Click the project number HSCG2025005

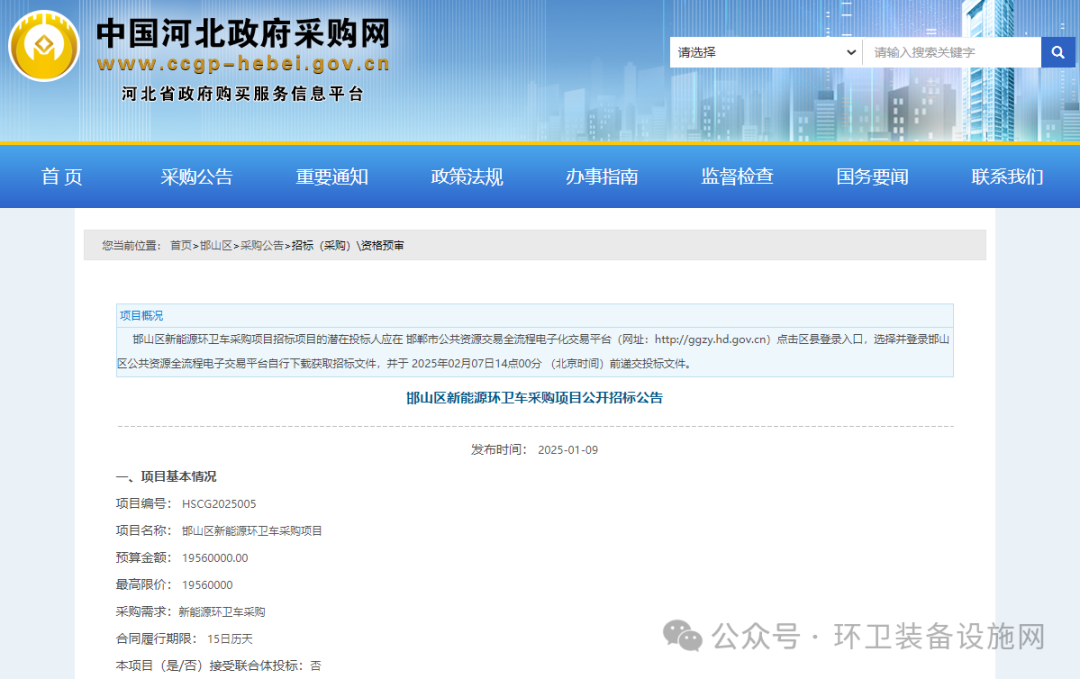219,504
